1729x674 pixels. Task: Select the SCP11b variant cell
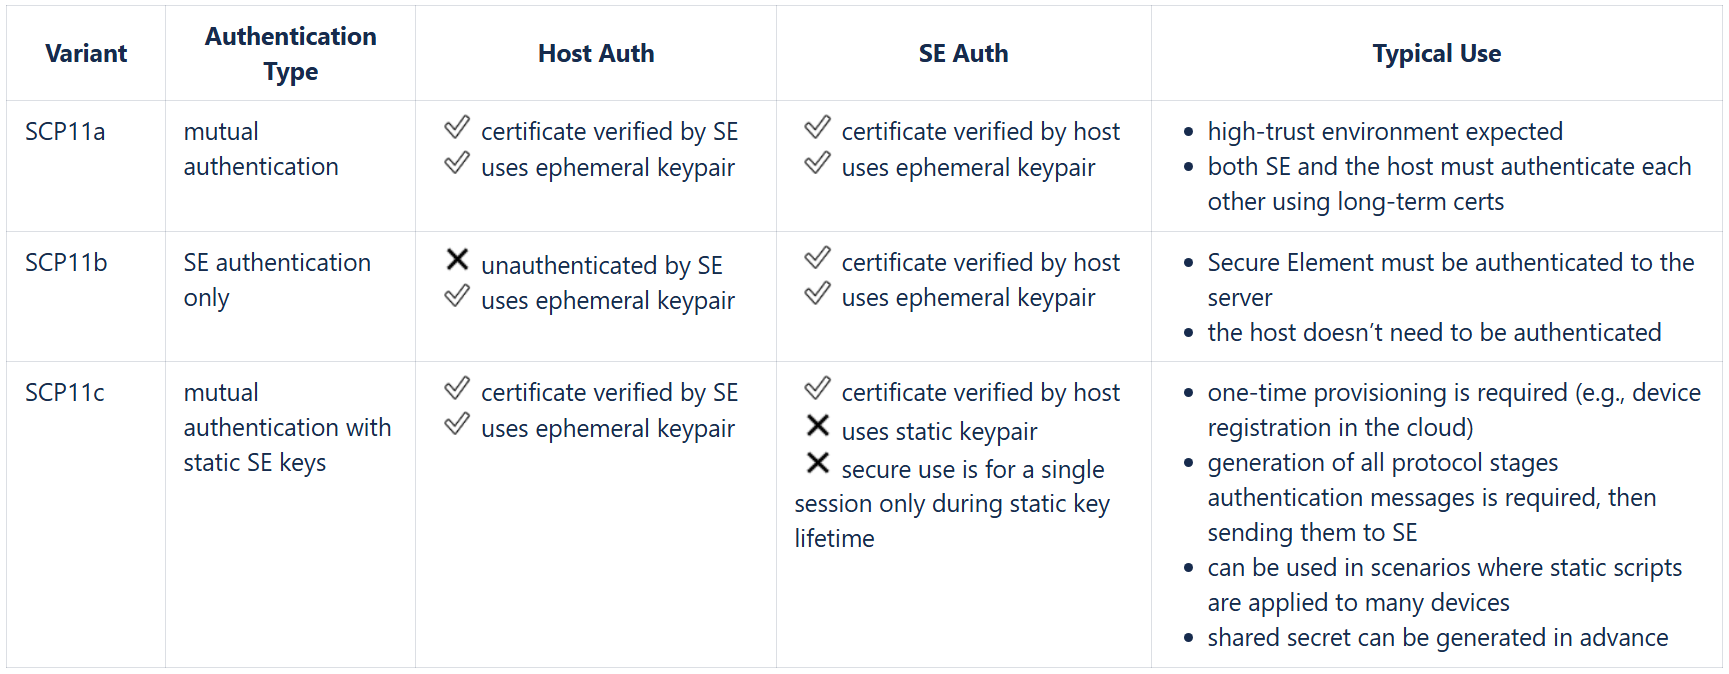[x=66, y=263]
